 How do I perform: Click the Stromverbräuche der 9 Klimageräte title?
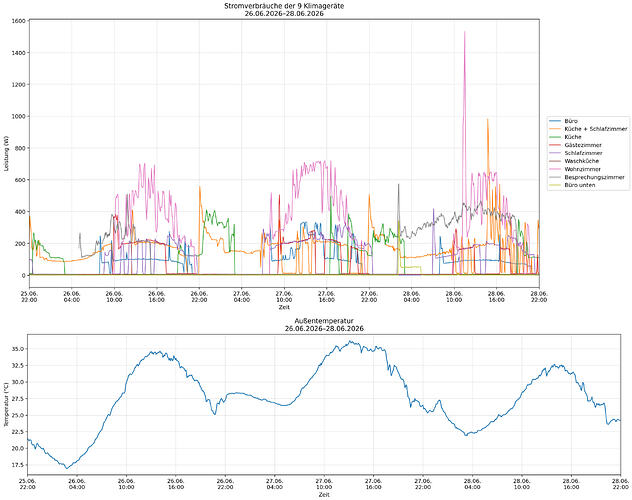(x=284, y=6)
